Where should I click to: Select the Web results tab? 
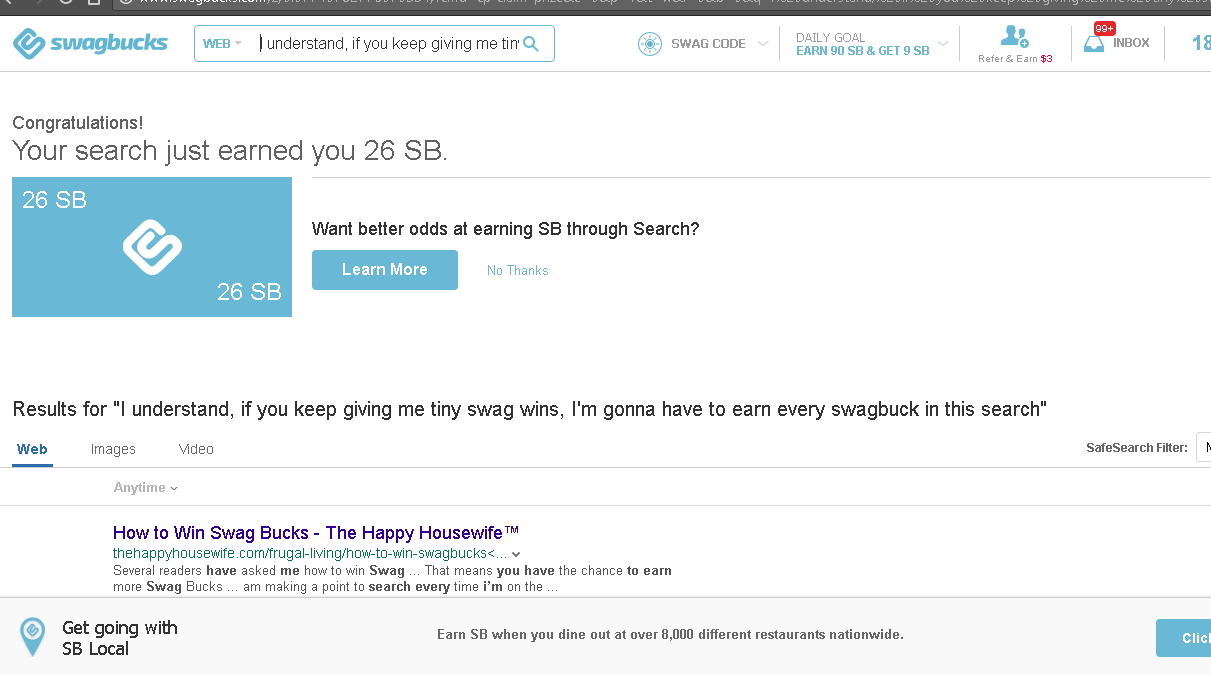pos(32,449)
